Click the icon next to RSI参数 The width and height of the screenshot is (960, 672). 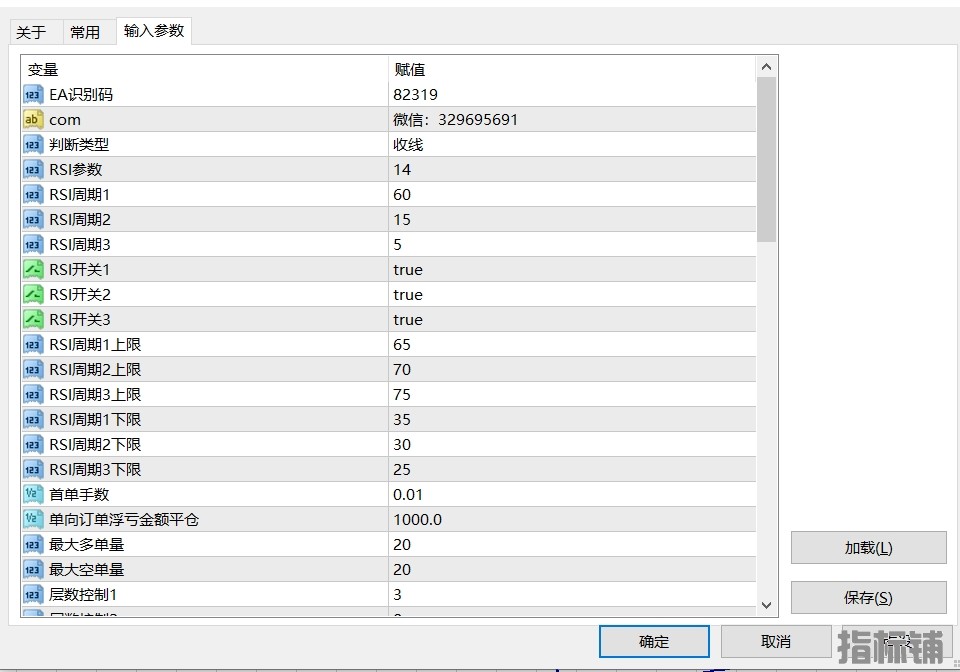[33, 170]
